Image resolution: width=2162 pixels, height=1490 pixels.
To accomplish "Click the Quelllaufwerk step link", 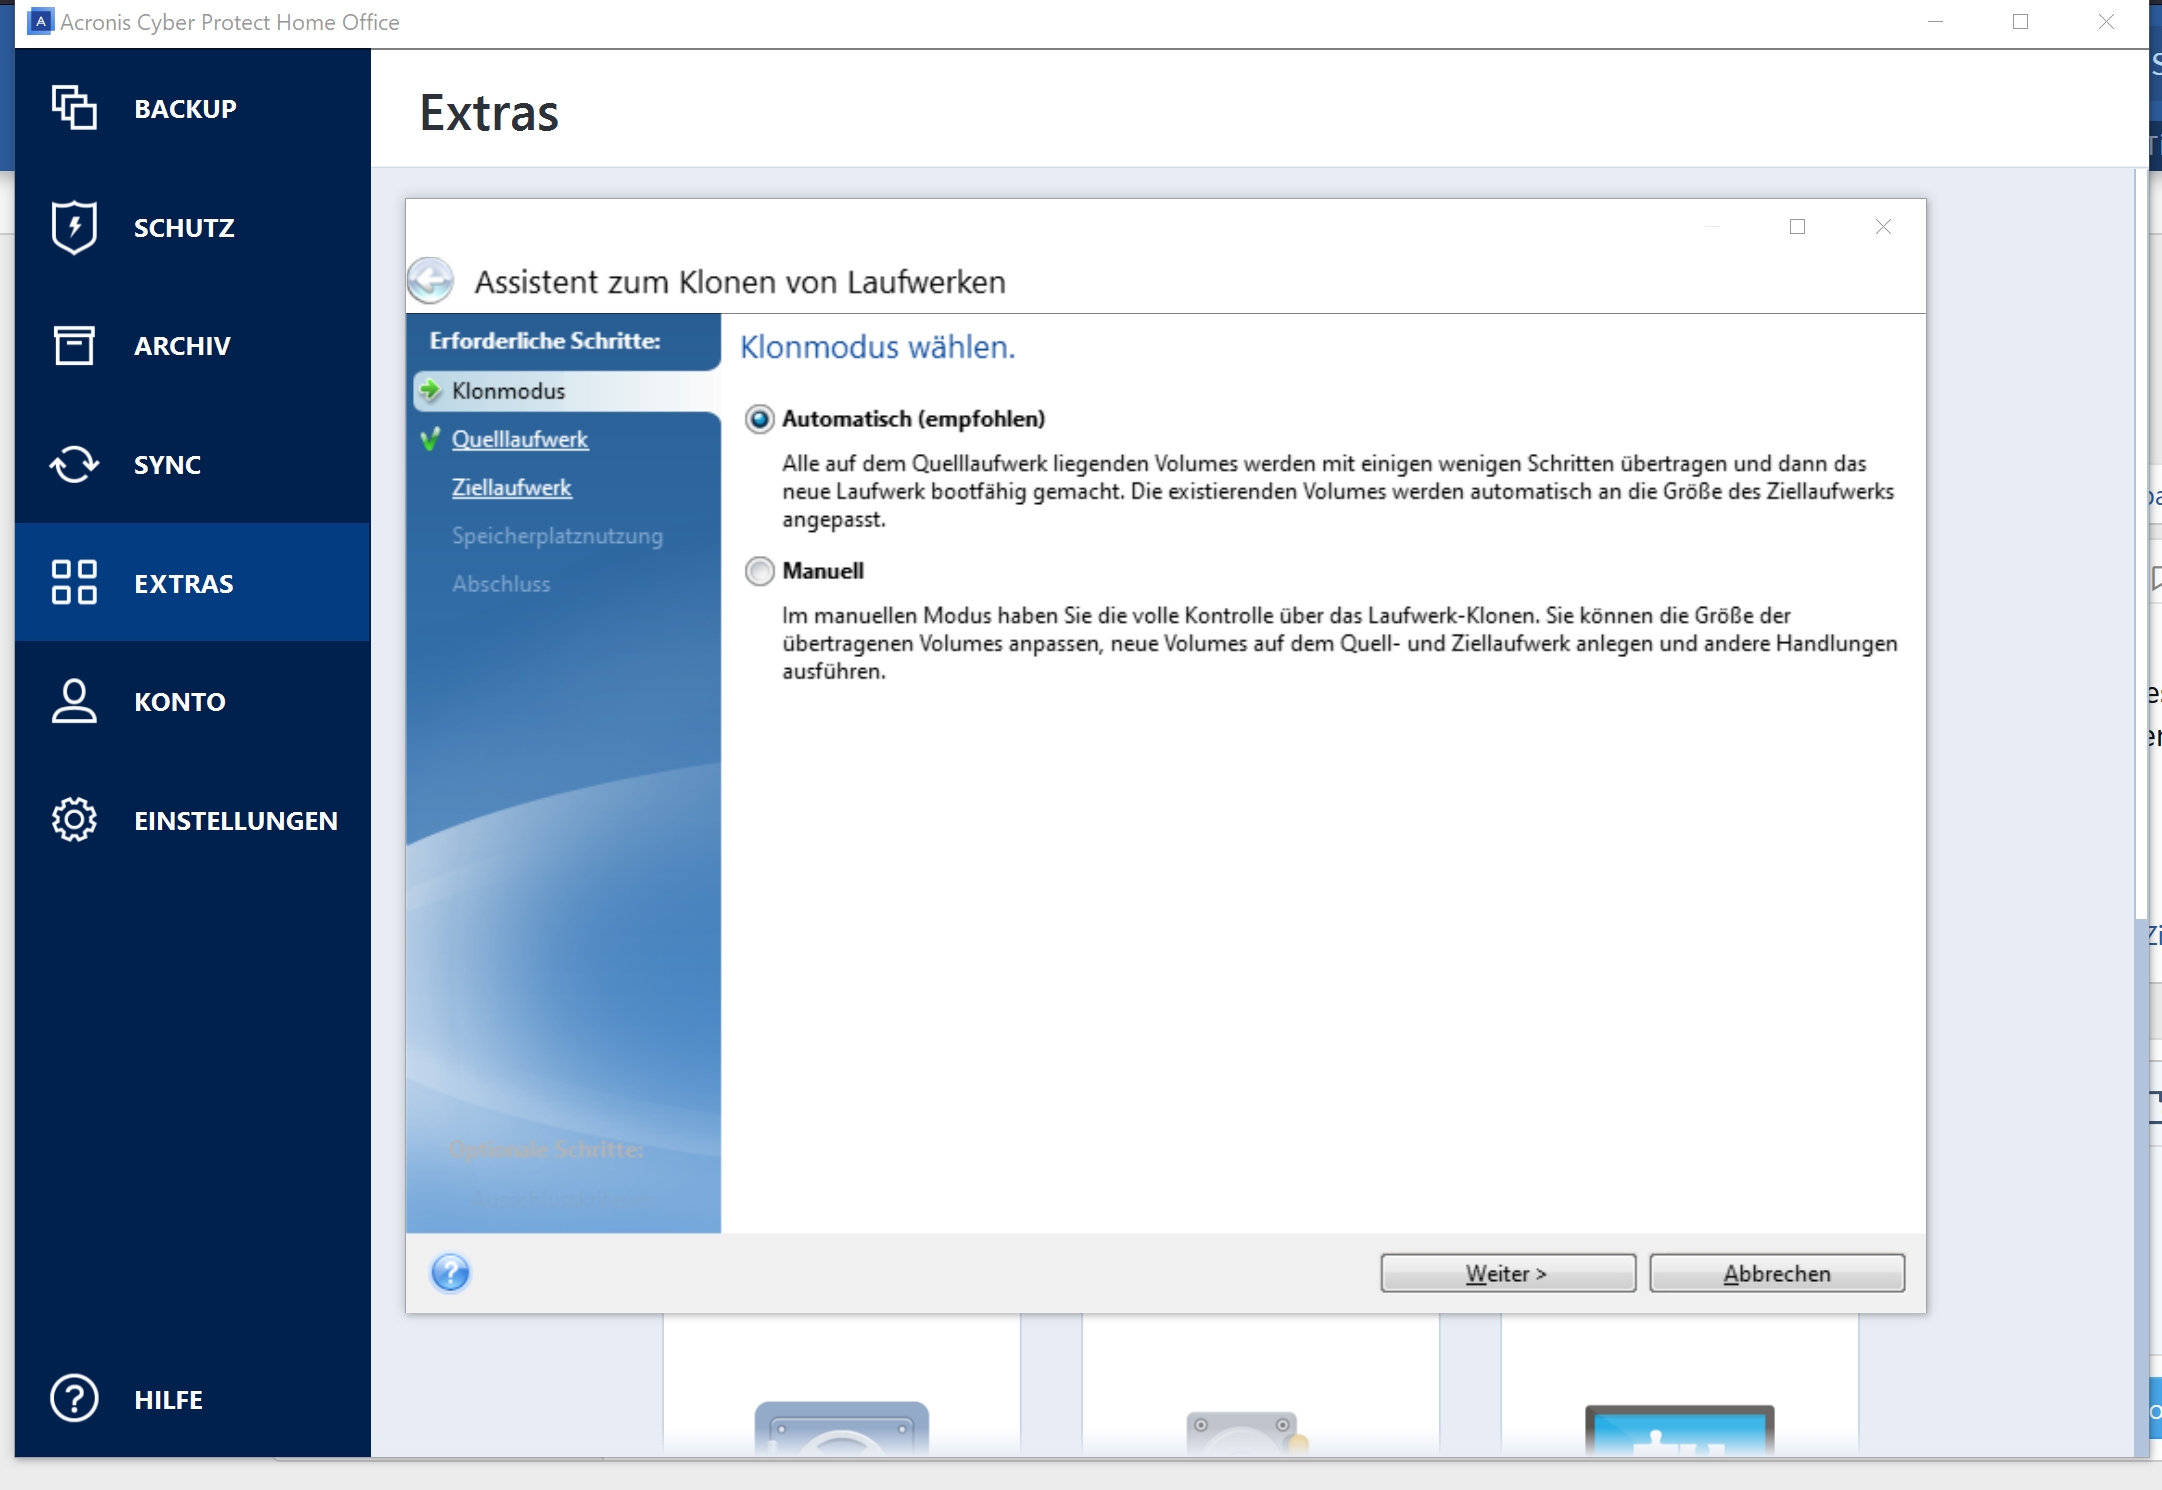I will point(519,439).
